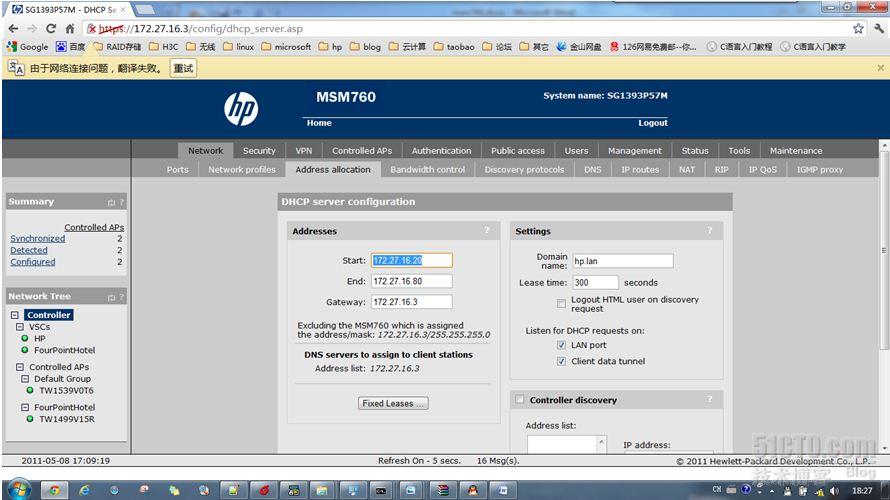Click the Logout link in the header
The height and width of the screenshot is (500, 890).
tap(653, 123)
